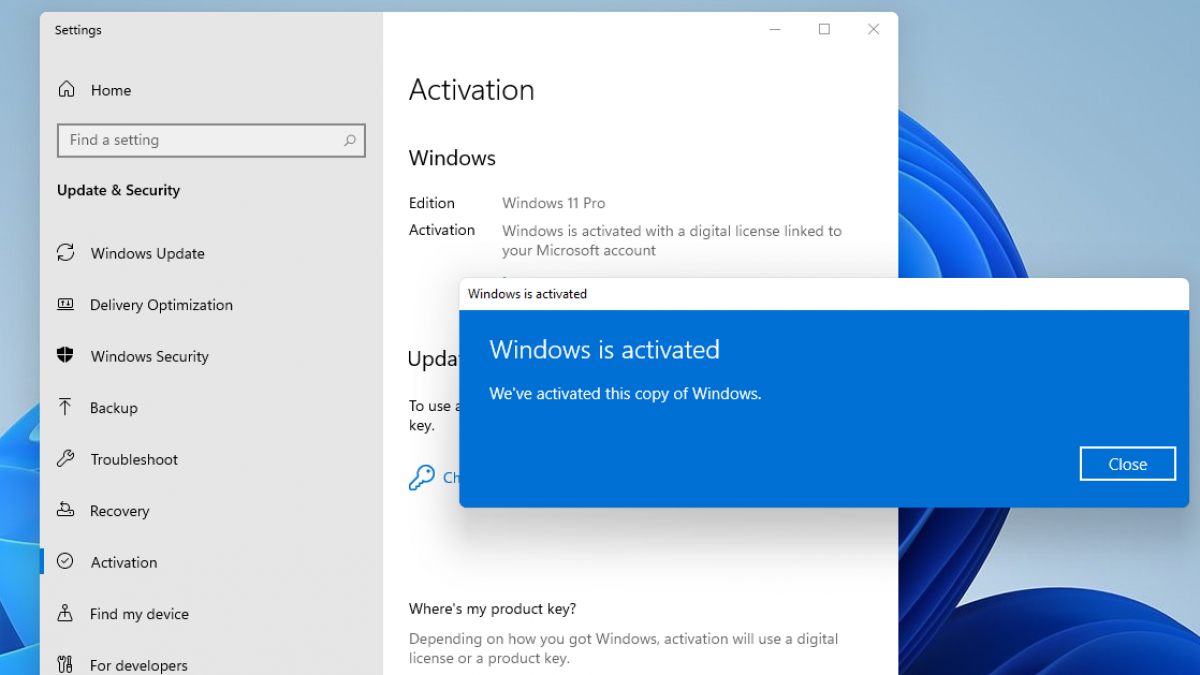Click the Delivery Optimization icon
The image size is (1200, 675).
click(66, 305)
